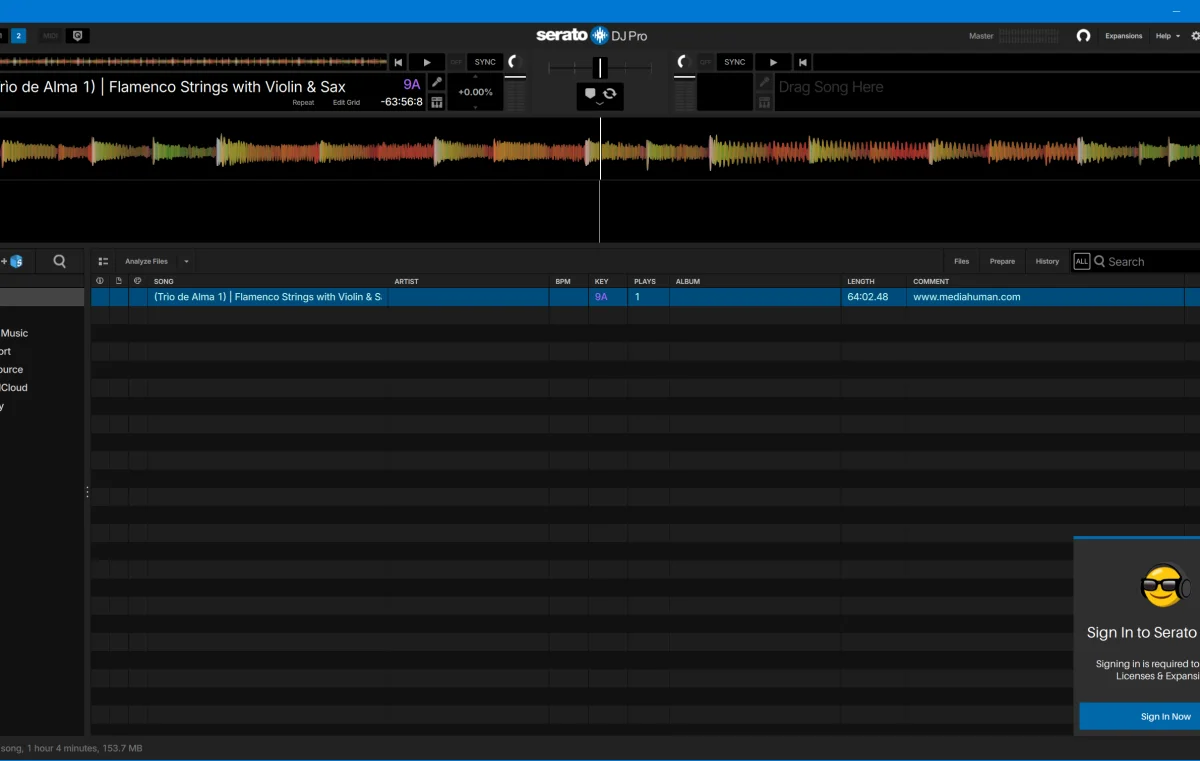Open the Help dropdown menu
This screenshot has height=761, width=1200.
[x=1167, y=36]
